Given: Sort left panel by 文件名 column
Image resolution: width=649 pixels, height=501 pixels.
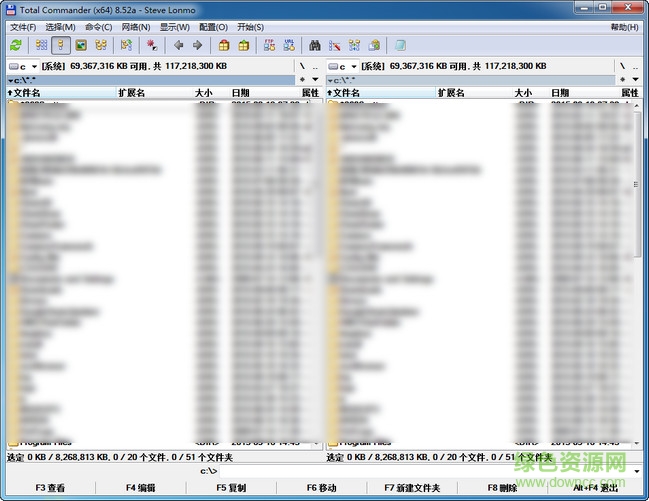Looking at the screenshot, I should (x=62, y=93).
